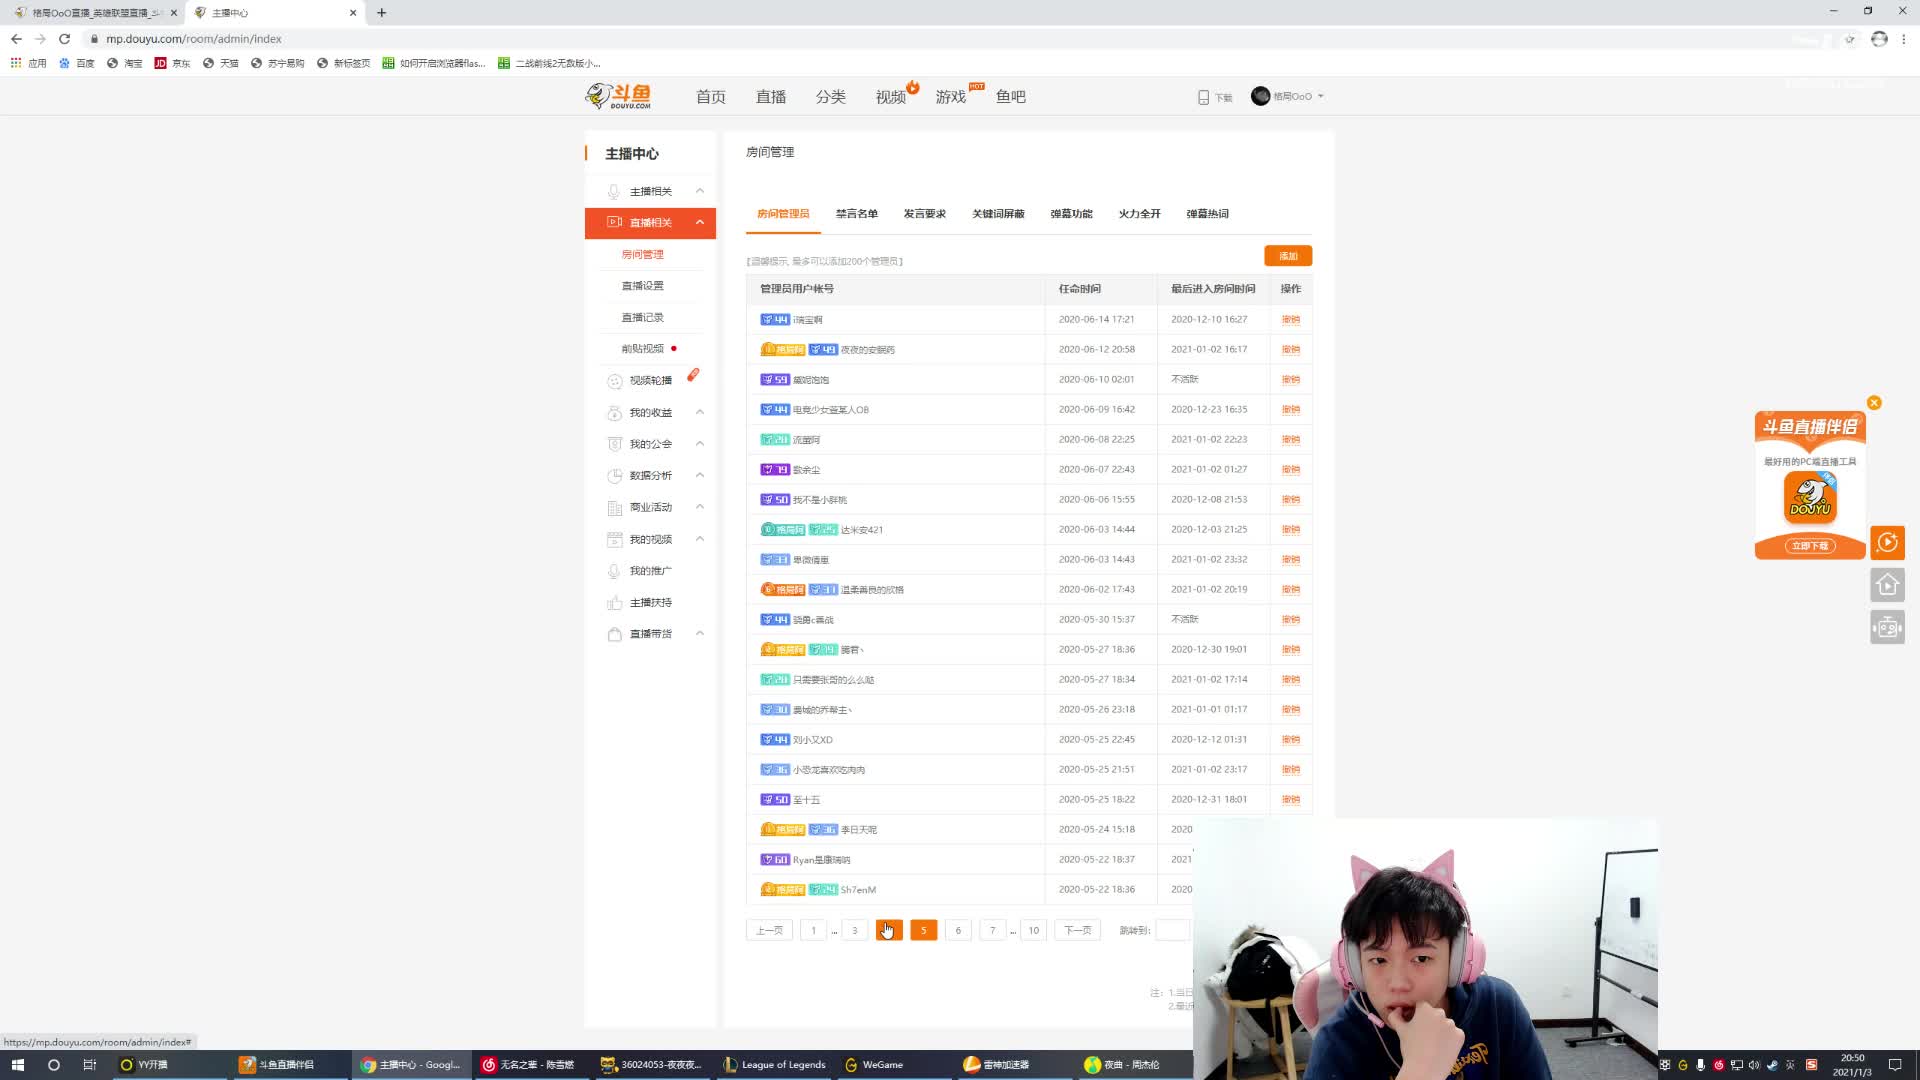Go to page 6 in pagination

tap(957, 930)
